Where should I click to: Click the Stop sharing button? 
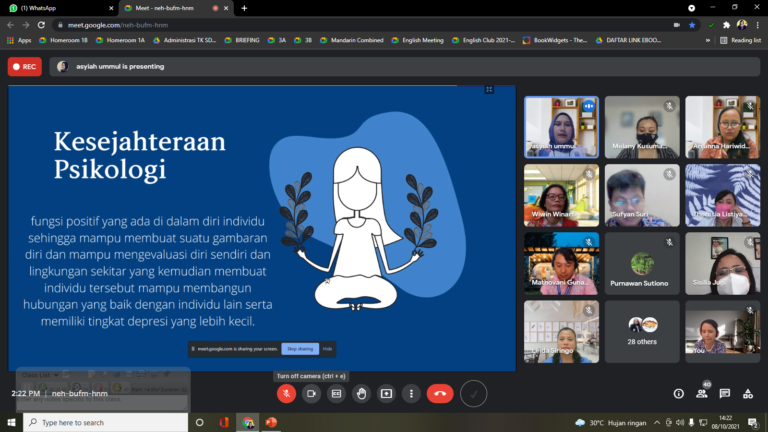coord(300,349)
